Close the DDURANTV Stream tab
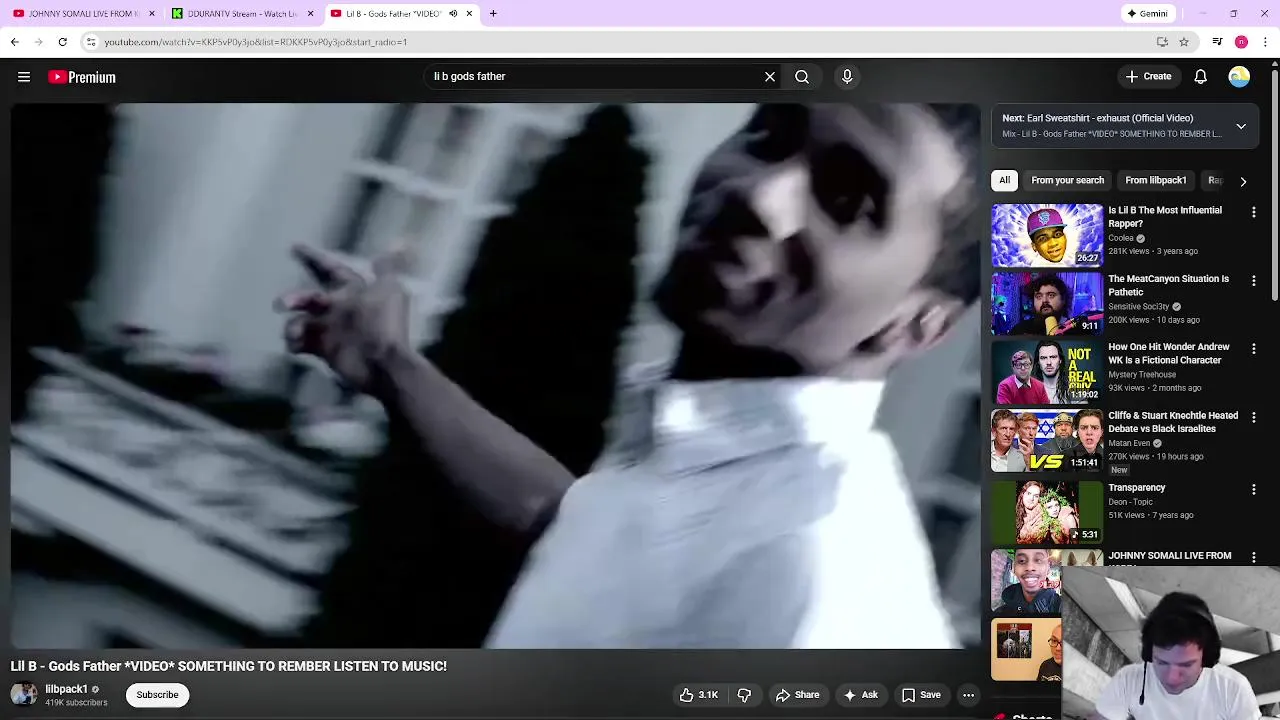 [310, 13]
